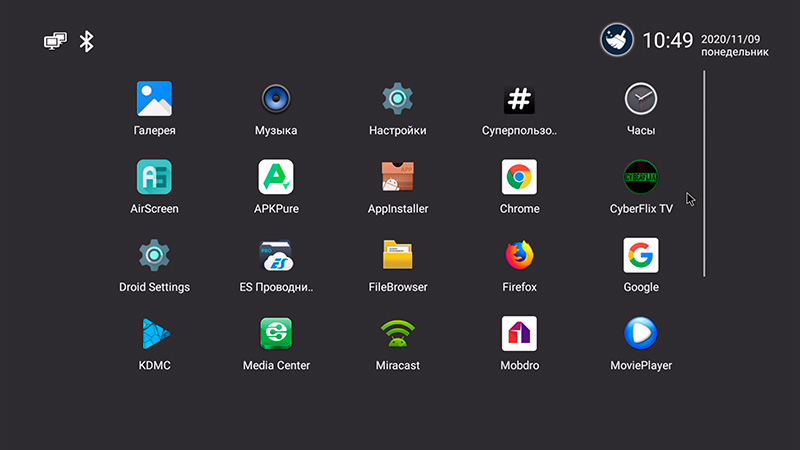800x450 pixels.
Task: Launch Firefox browser
Action: tap(519, 255)
